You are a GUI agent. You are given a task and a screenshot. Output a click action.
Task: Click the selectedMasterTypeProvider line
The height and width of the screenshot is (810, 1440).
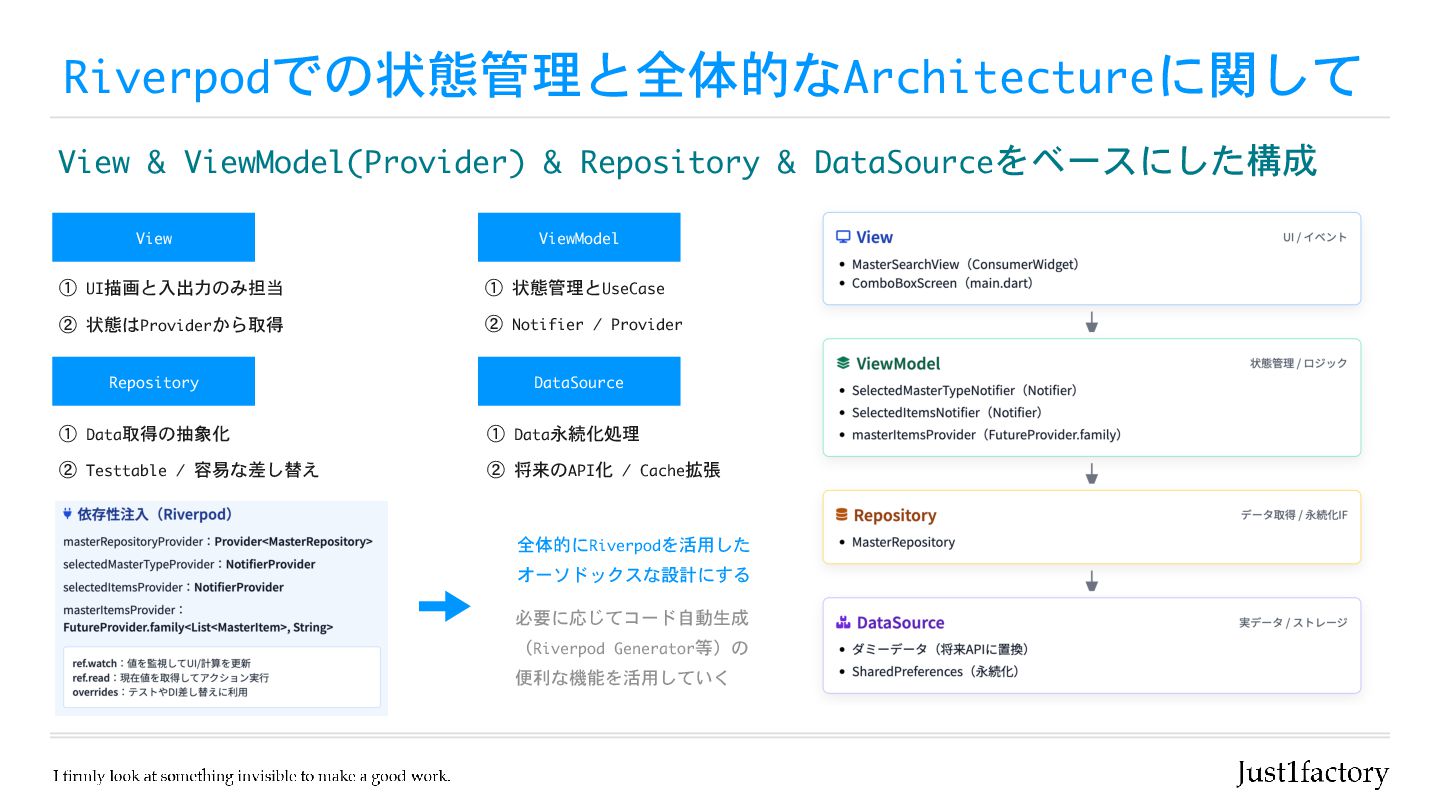tap(189, 564)
